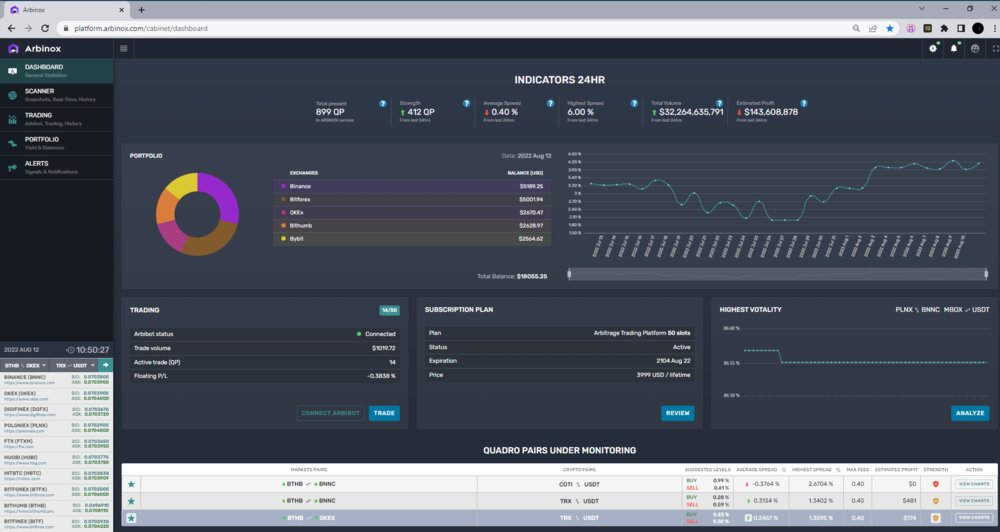
Task: Click help icon next to Total present
Action: pyautogui.click(x=383, y=103)
